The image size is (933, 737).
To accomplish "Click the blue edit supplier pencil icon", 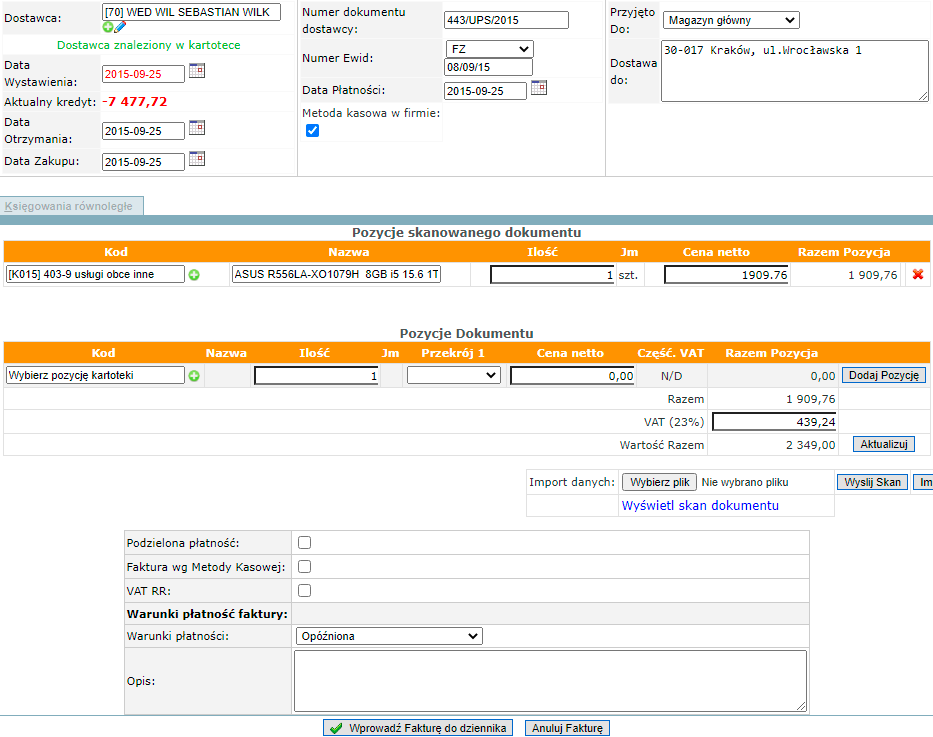I will (x=120, y=27).
